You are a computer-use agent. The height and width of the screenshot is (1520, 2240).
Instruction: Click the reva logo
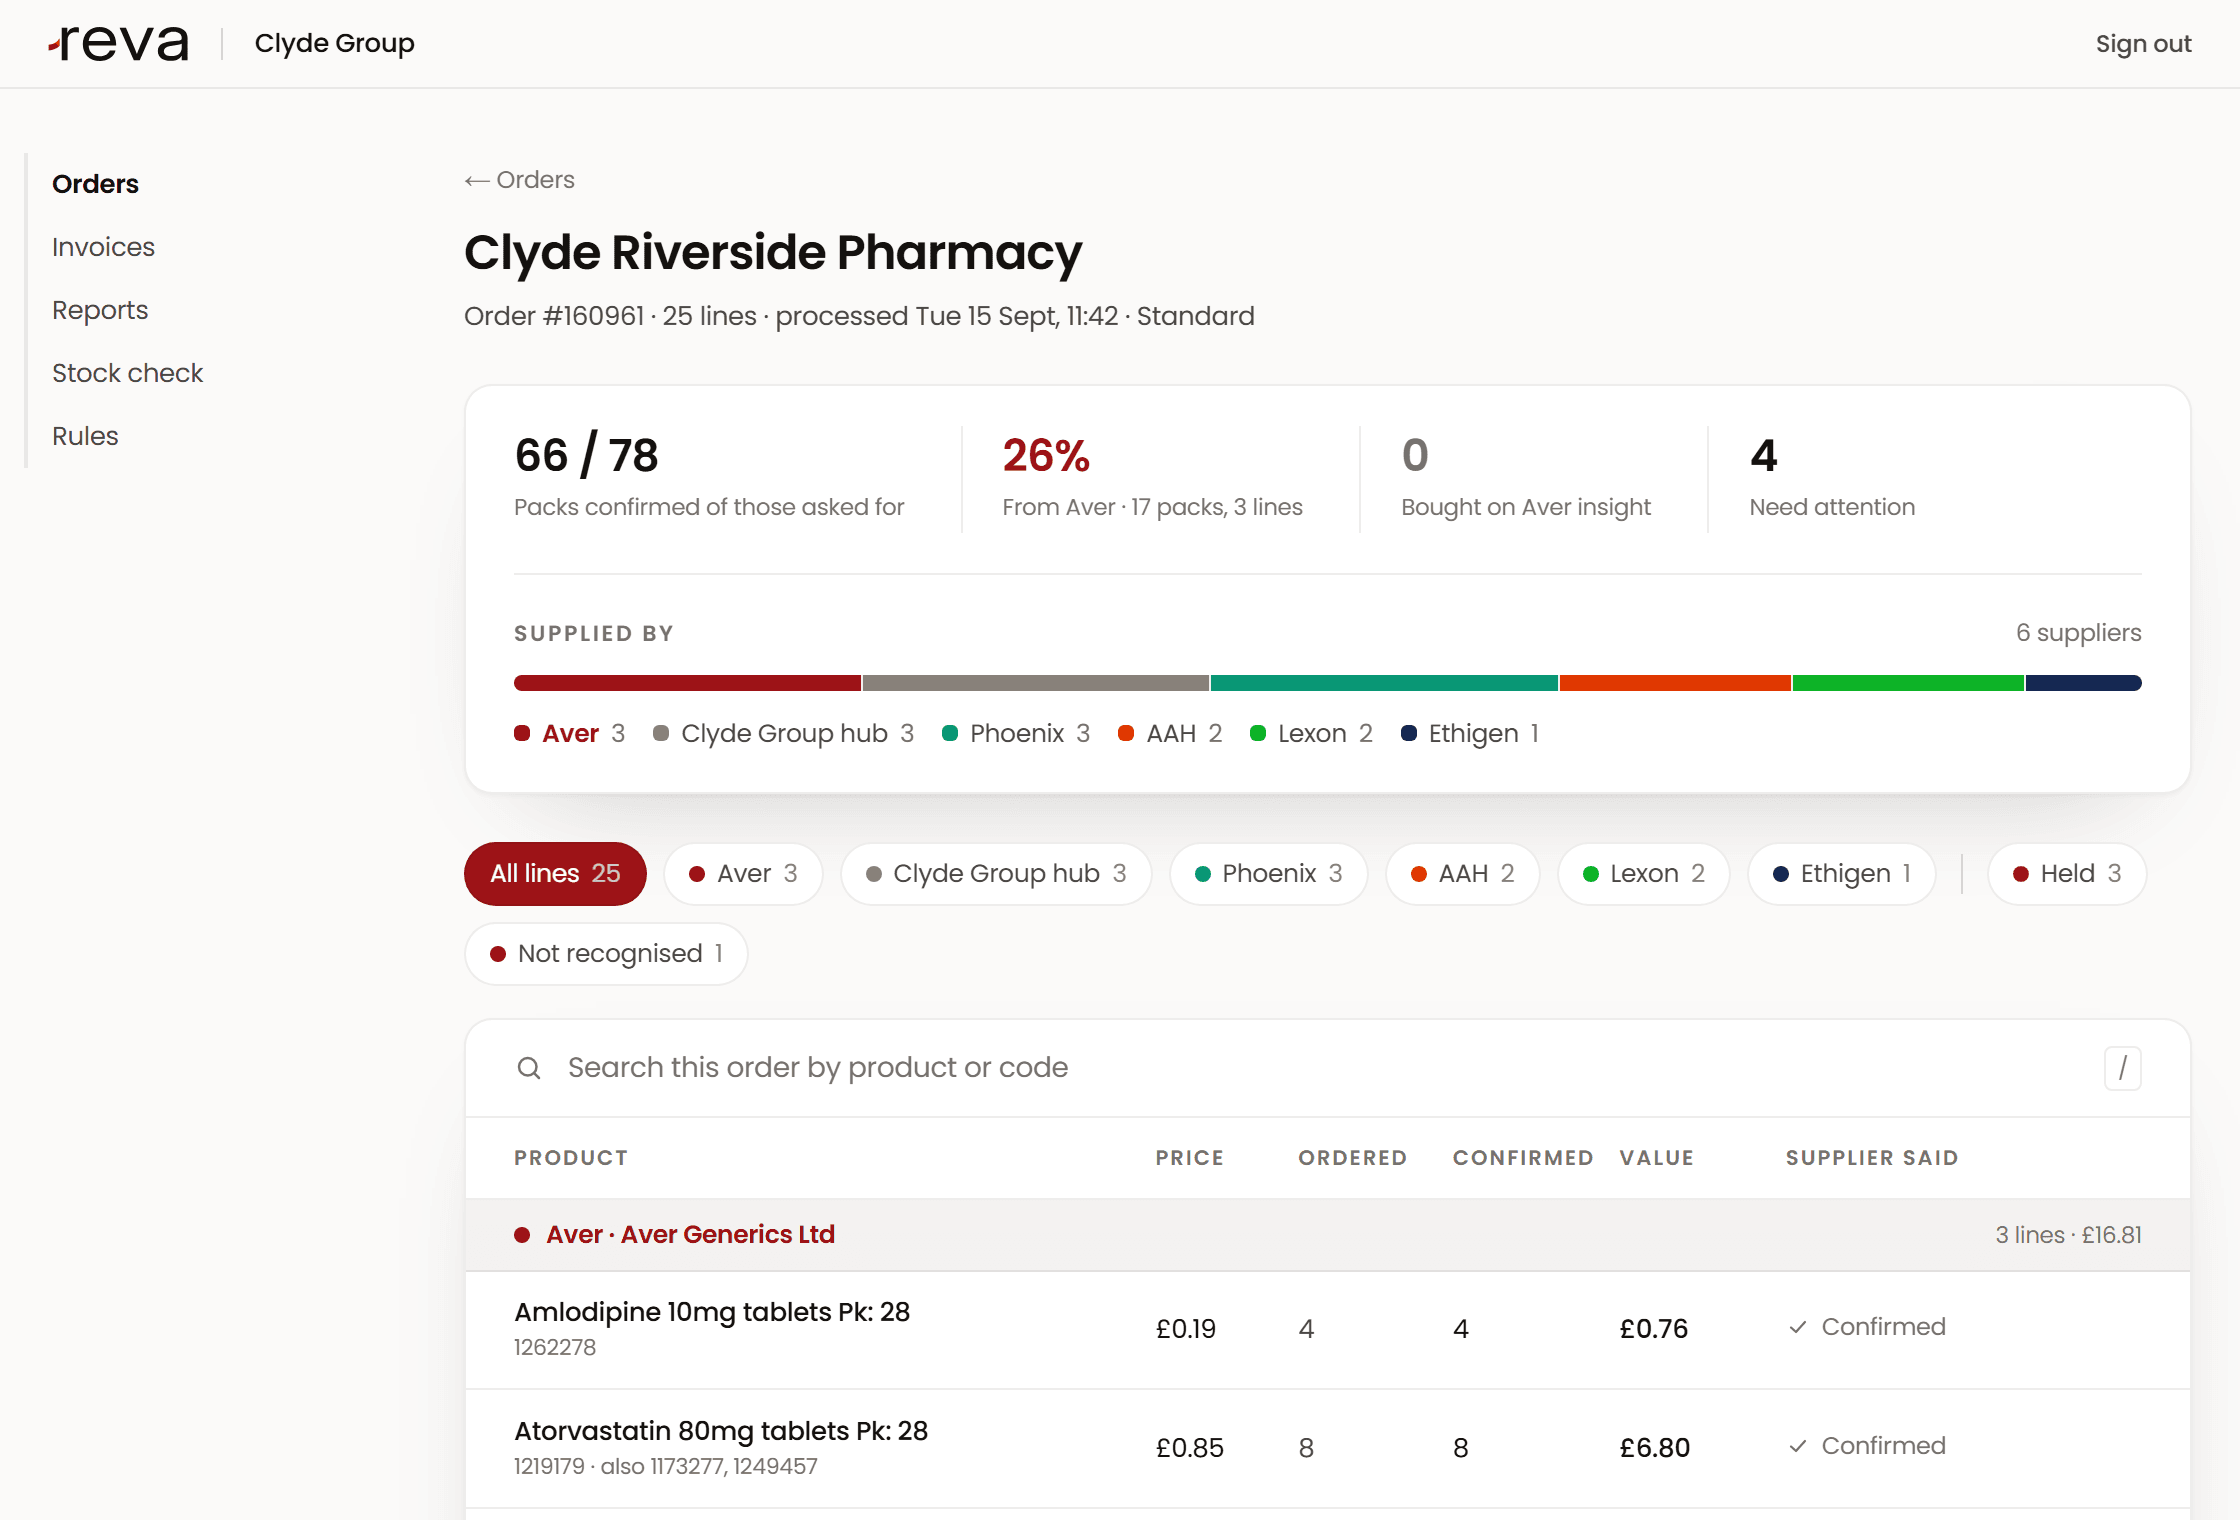[118, 44]
